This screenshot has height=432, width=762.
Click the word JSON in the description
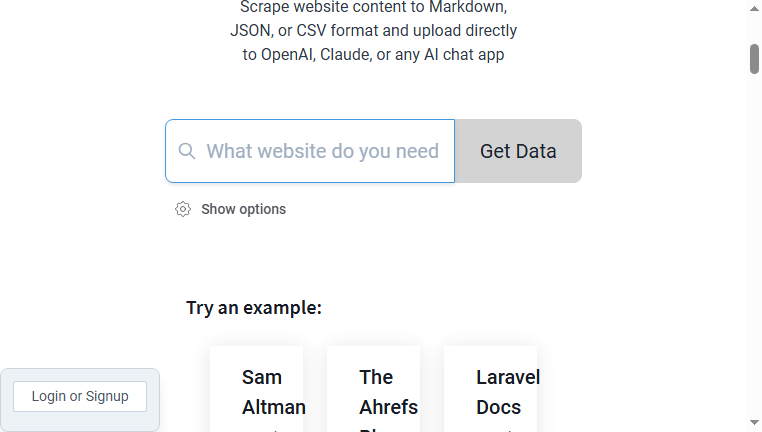pyautogui.click(x=251, y=31)
